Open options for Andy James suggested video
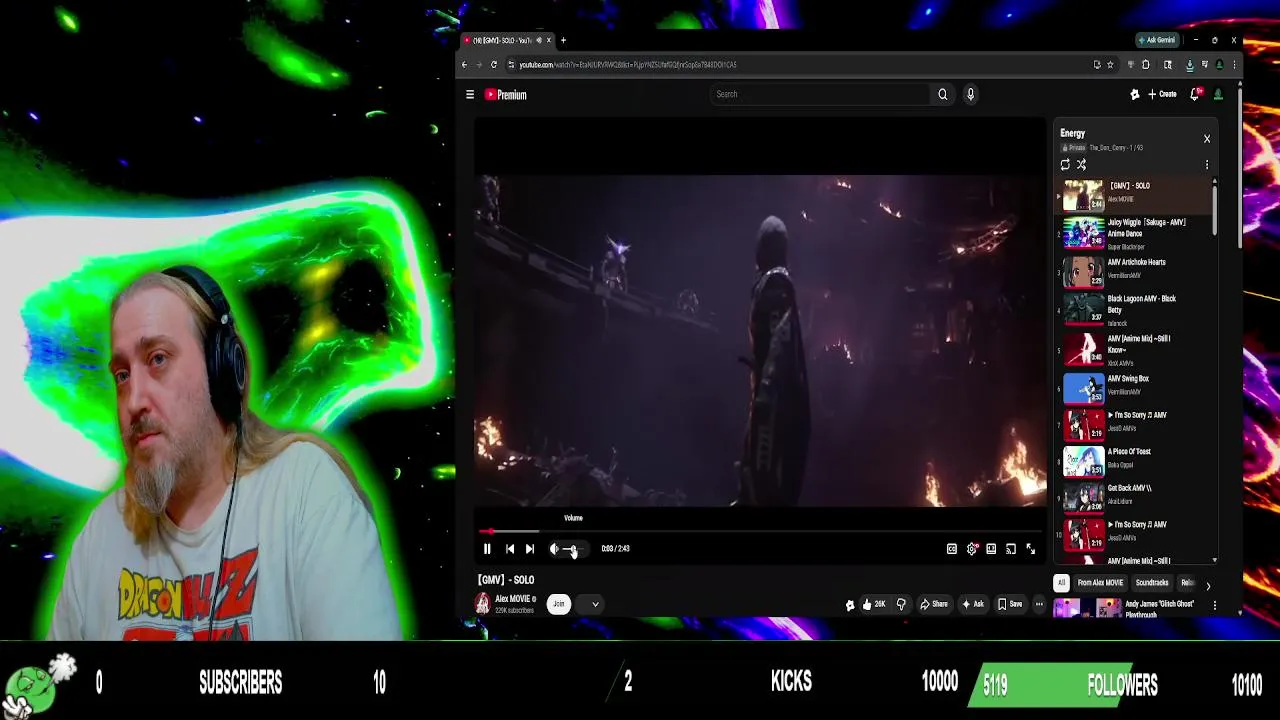This screenshot has width=1280, height=720. pos(1215,605)
